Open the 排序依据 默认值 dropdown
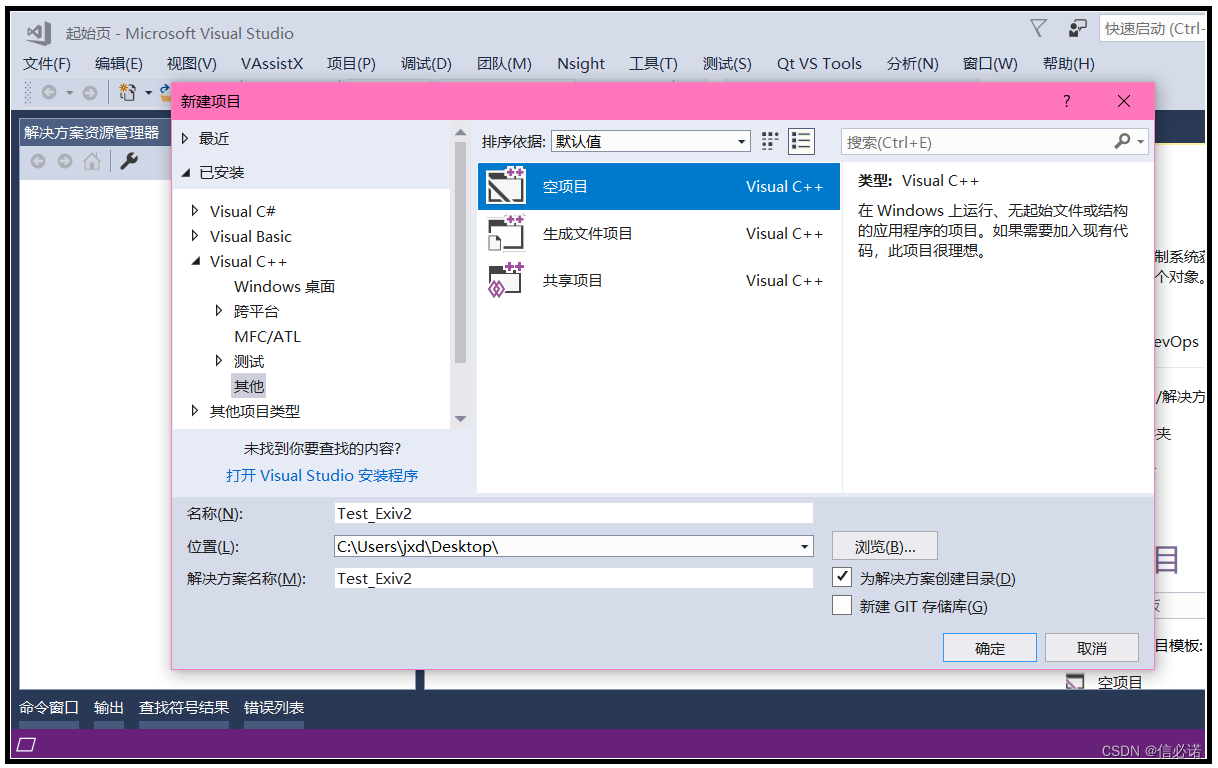Viewport: 1218px width, 768px height. [x=650, y=142]
